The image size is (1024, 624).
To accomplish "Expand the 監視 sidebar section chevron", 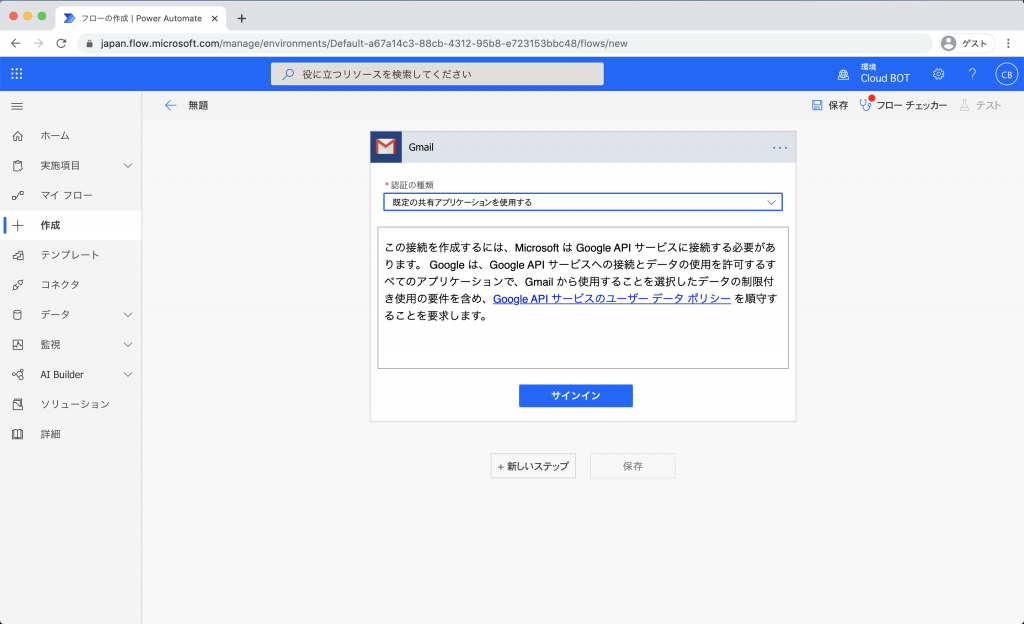I will [128, 345].
